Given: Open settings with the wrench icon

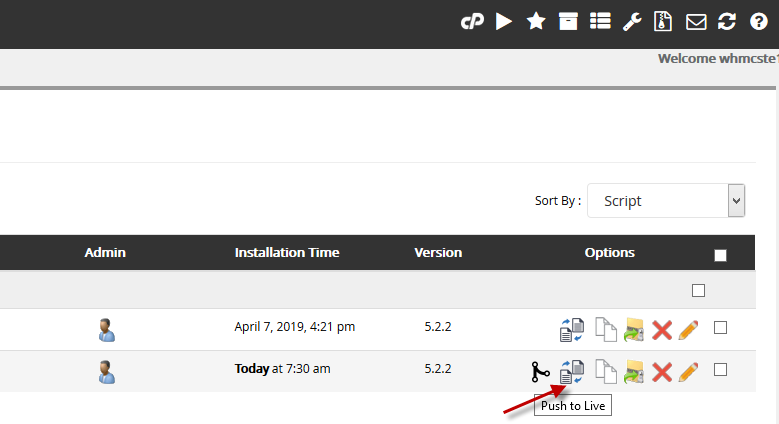Looking at the screenshot, I should [x=631, y=21].
